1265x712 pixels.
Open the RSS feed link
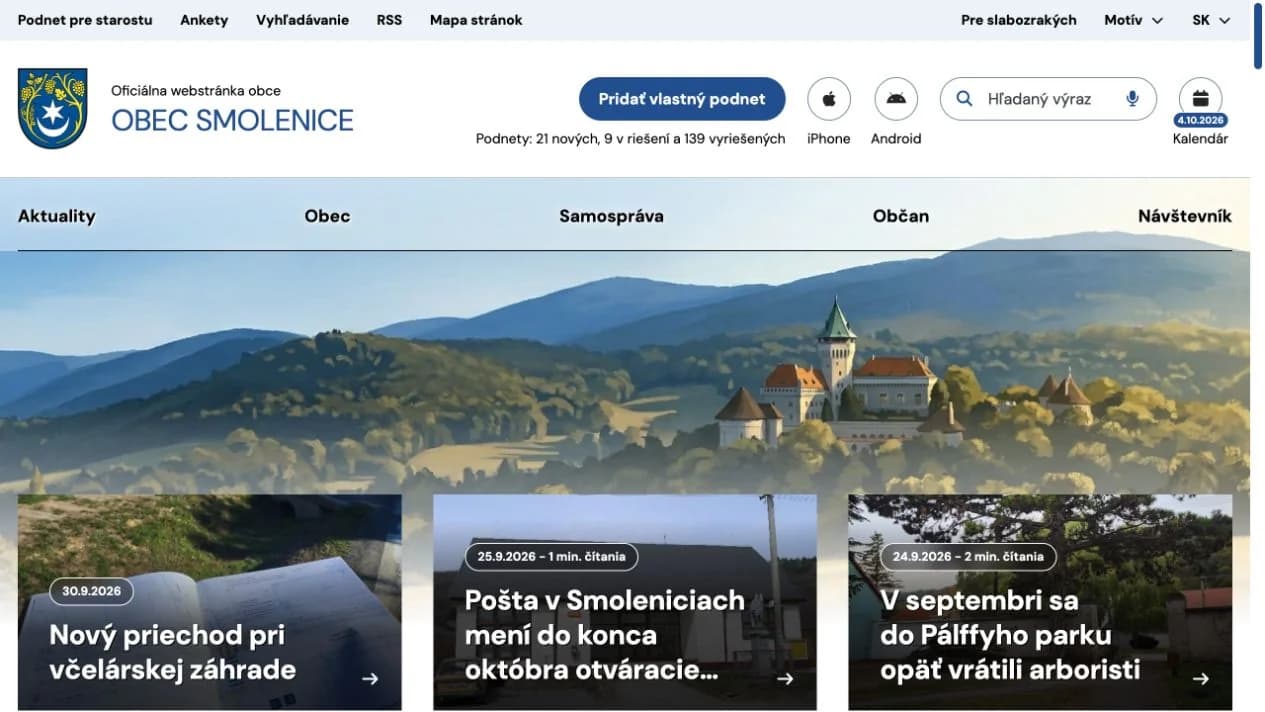coord(389,20)
